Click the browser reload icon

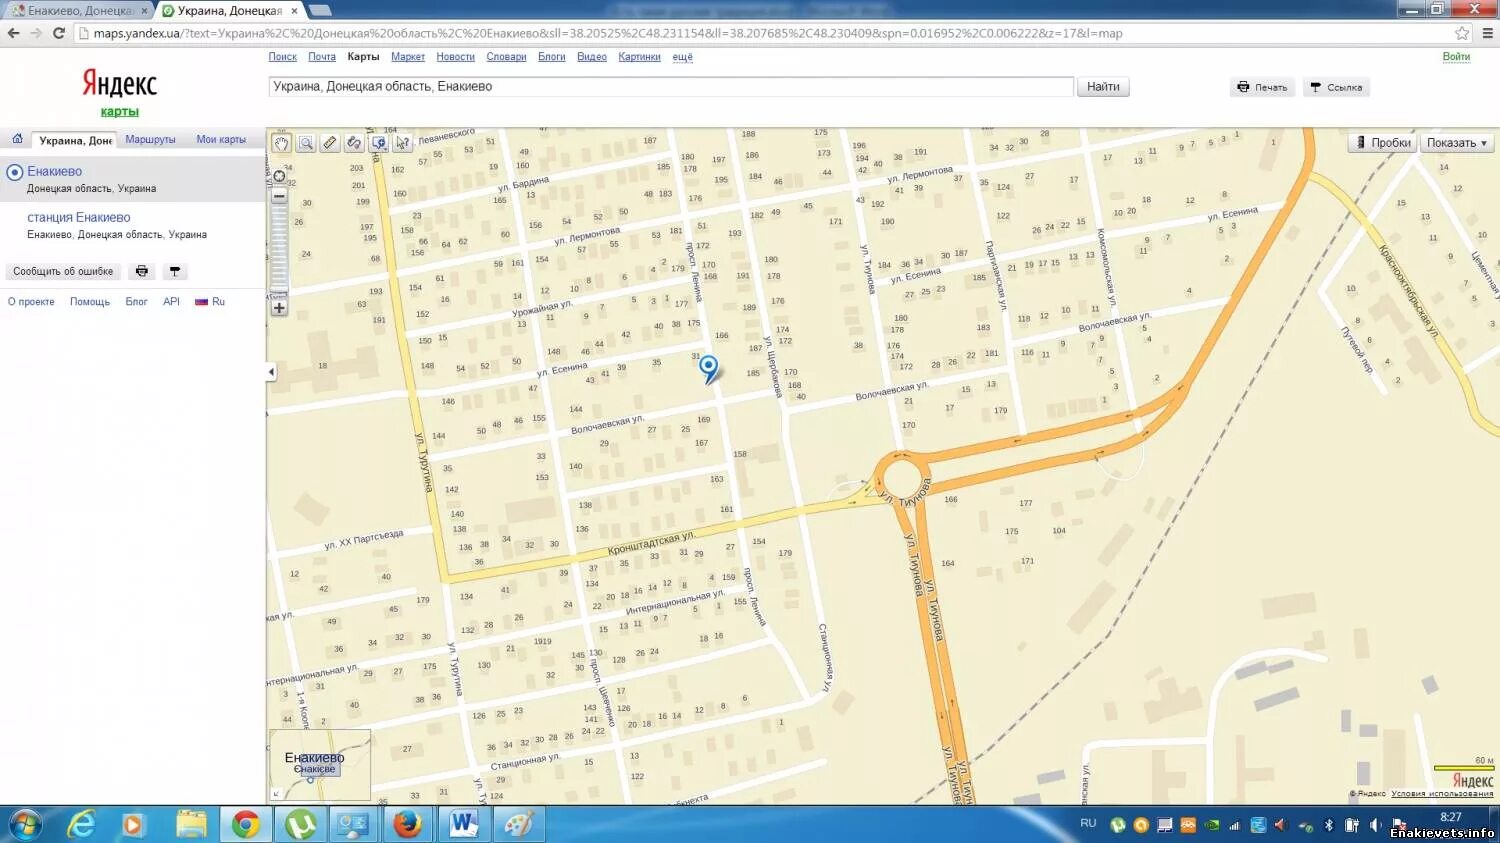[59, 33]
